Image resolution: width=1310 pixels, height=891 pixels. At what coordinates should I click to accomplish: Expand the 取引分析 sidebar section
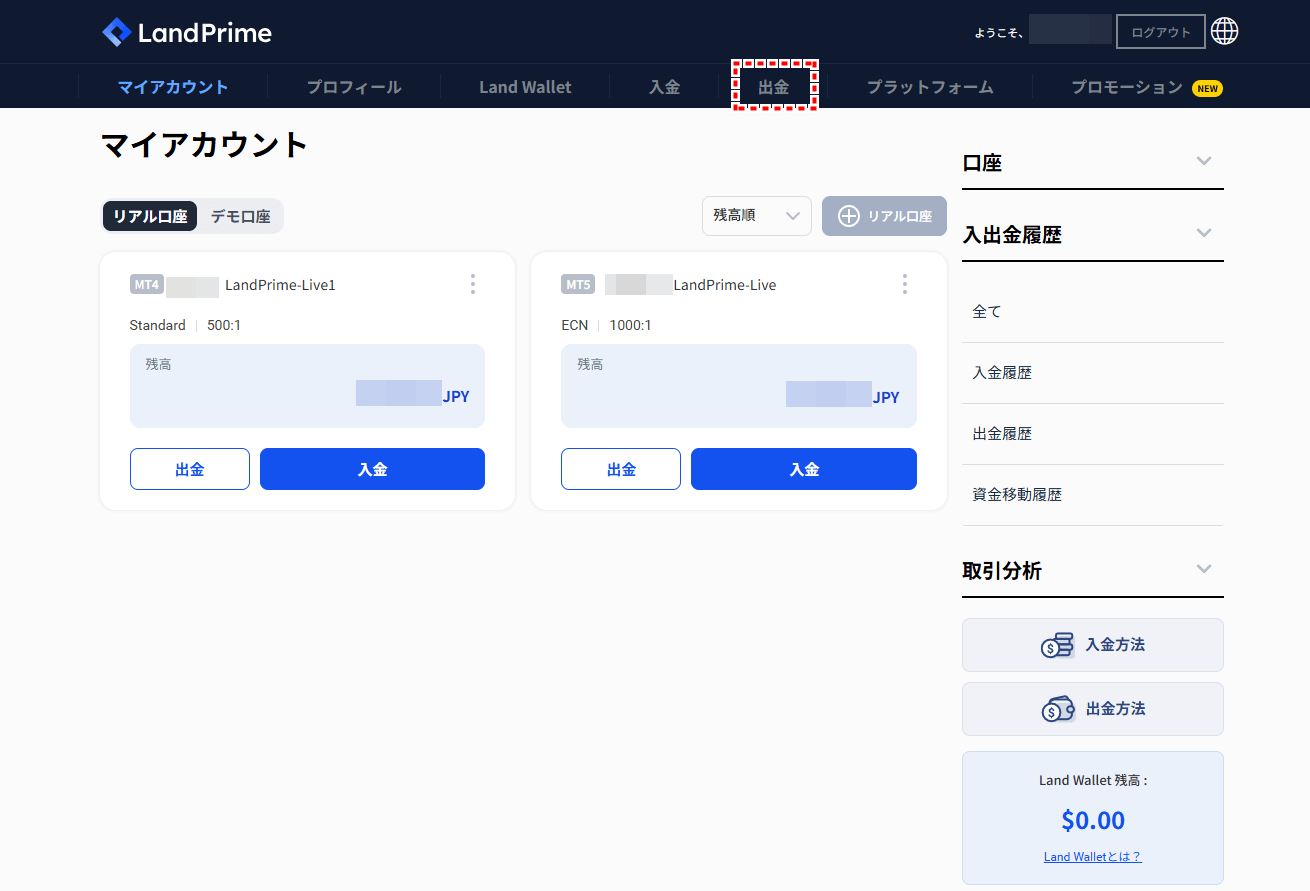tap(1204, 569)
